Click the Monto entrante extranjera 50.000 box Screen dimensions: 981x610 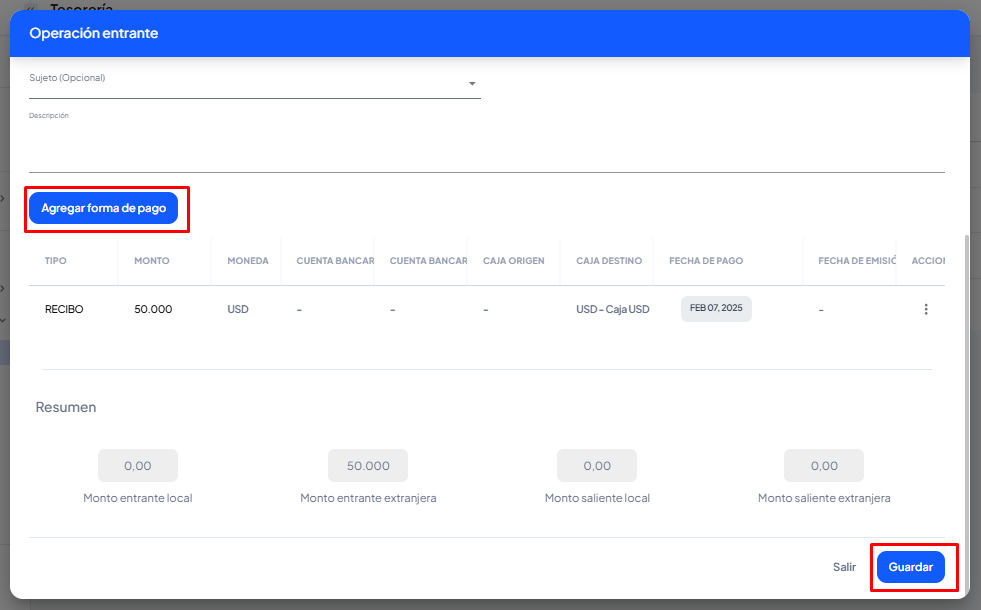[x=368, y=466]
